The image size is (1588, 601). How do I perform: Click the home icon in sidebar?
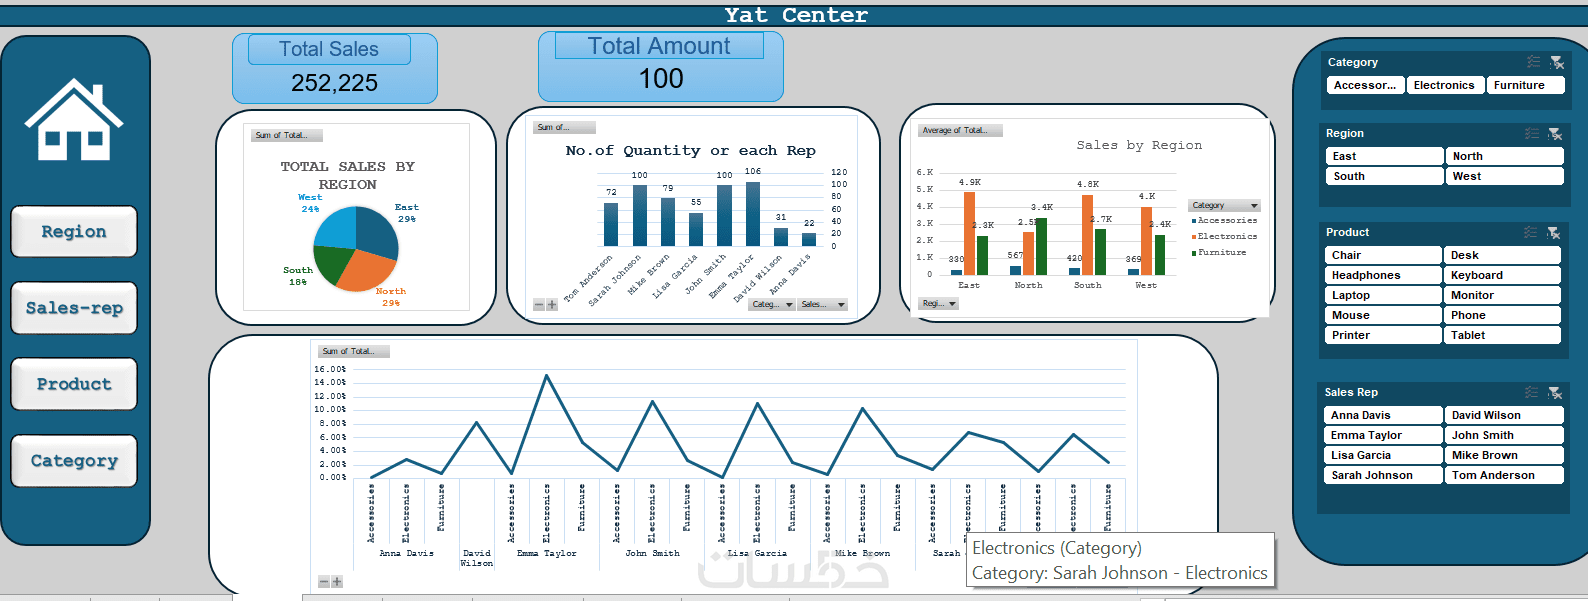pos(74,120)
